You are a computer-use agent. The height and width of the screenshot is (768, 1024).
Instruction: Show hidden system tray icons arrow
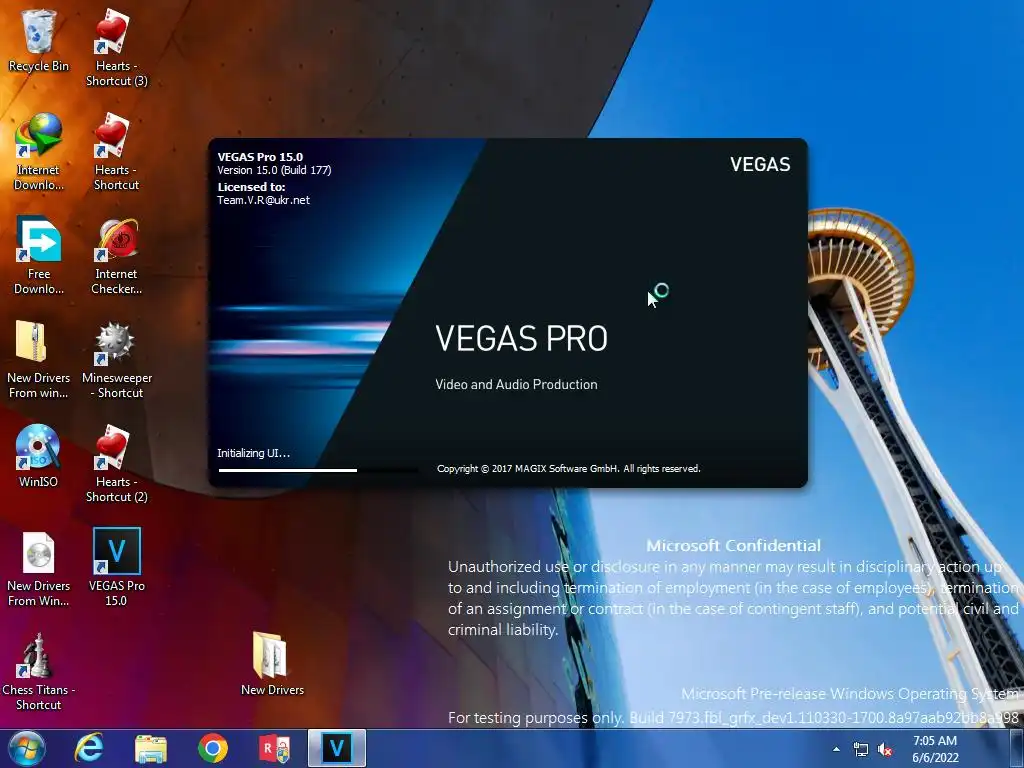pyautogui.click(x=837, y=749)
